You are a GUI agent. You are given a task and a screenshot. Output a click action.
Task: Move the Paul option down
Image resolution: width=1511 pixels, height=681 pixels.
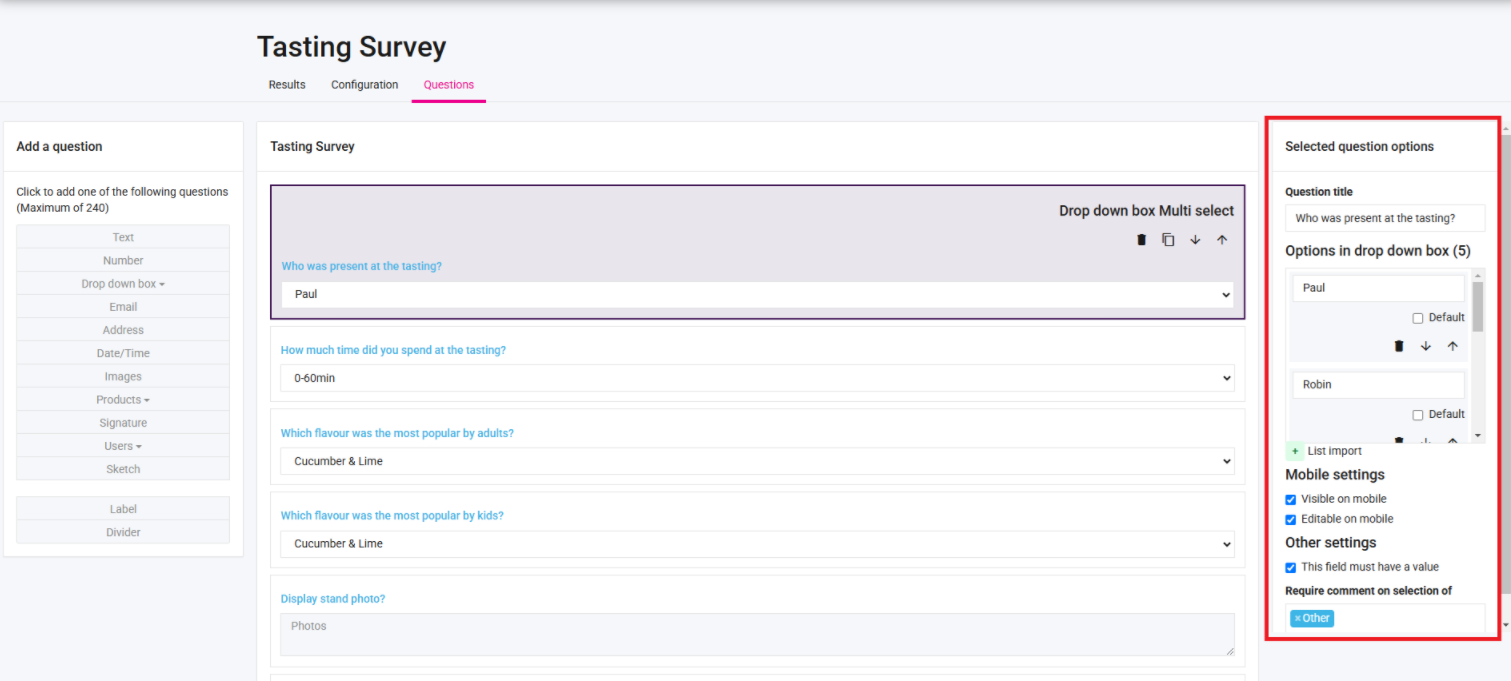[1426, 346]
